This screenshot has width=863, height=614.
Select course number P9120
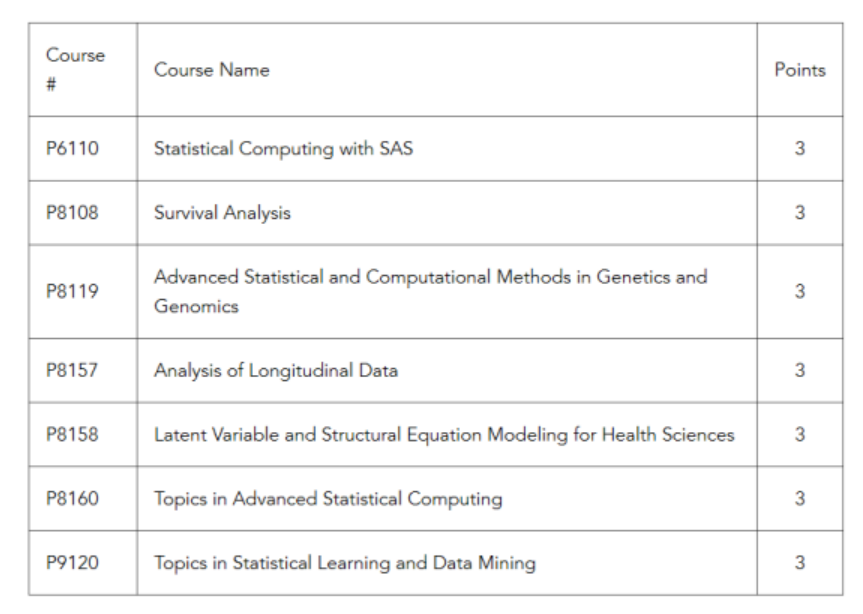72,562
